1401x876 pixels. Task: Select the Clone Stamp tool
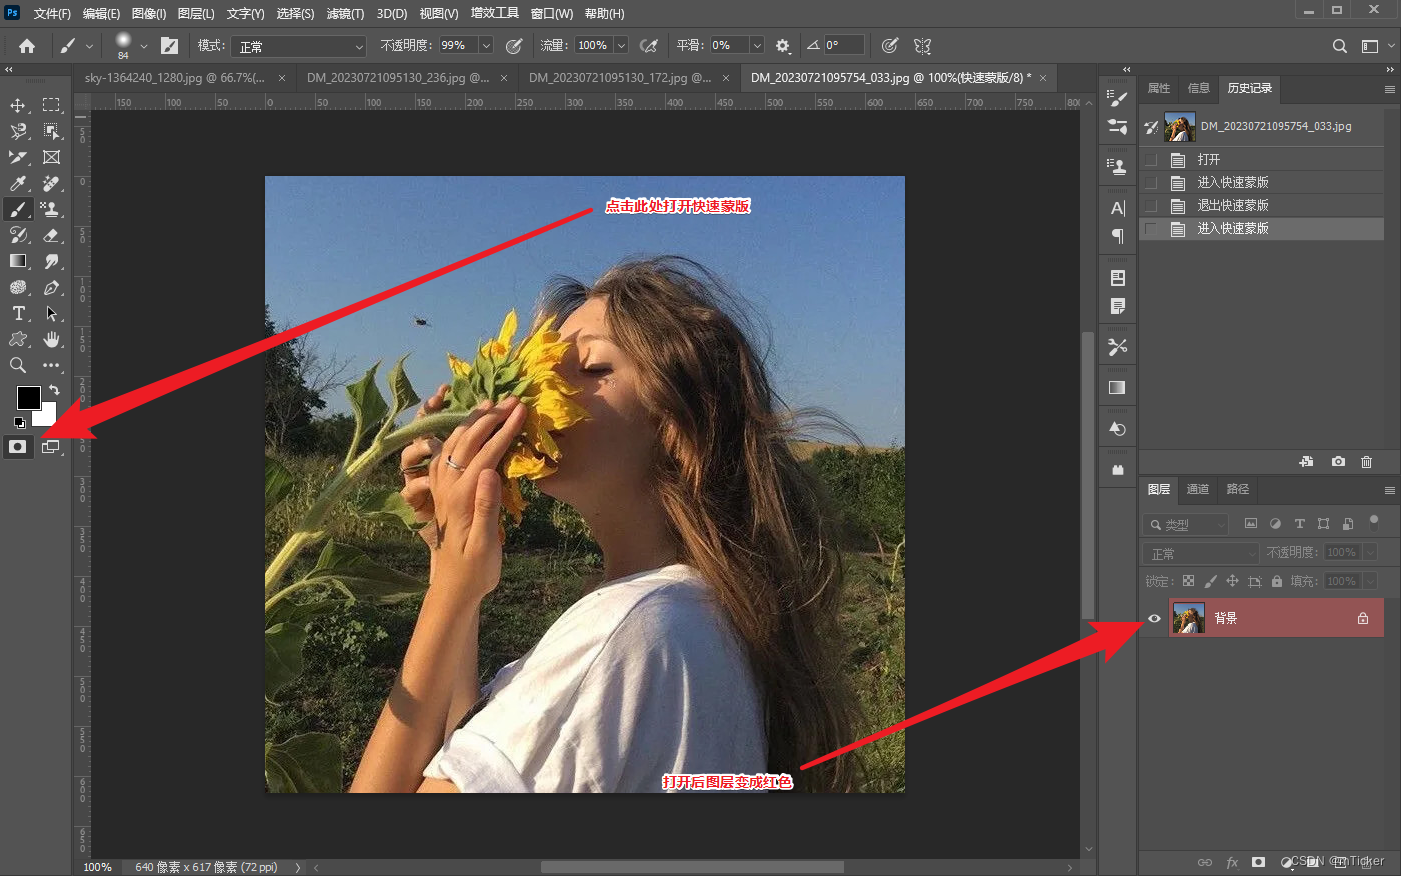51,209
